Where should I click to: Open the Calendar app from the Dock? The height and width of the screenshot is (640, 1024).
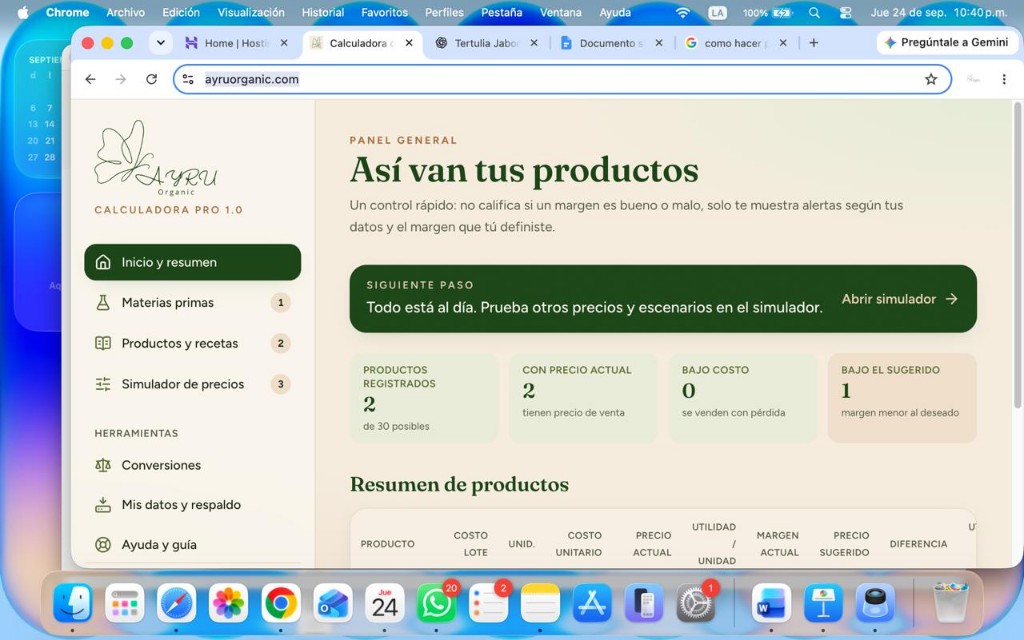385,603
